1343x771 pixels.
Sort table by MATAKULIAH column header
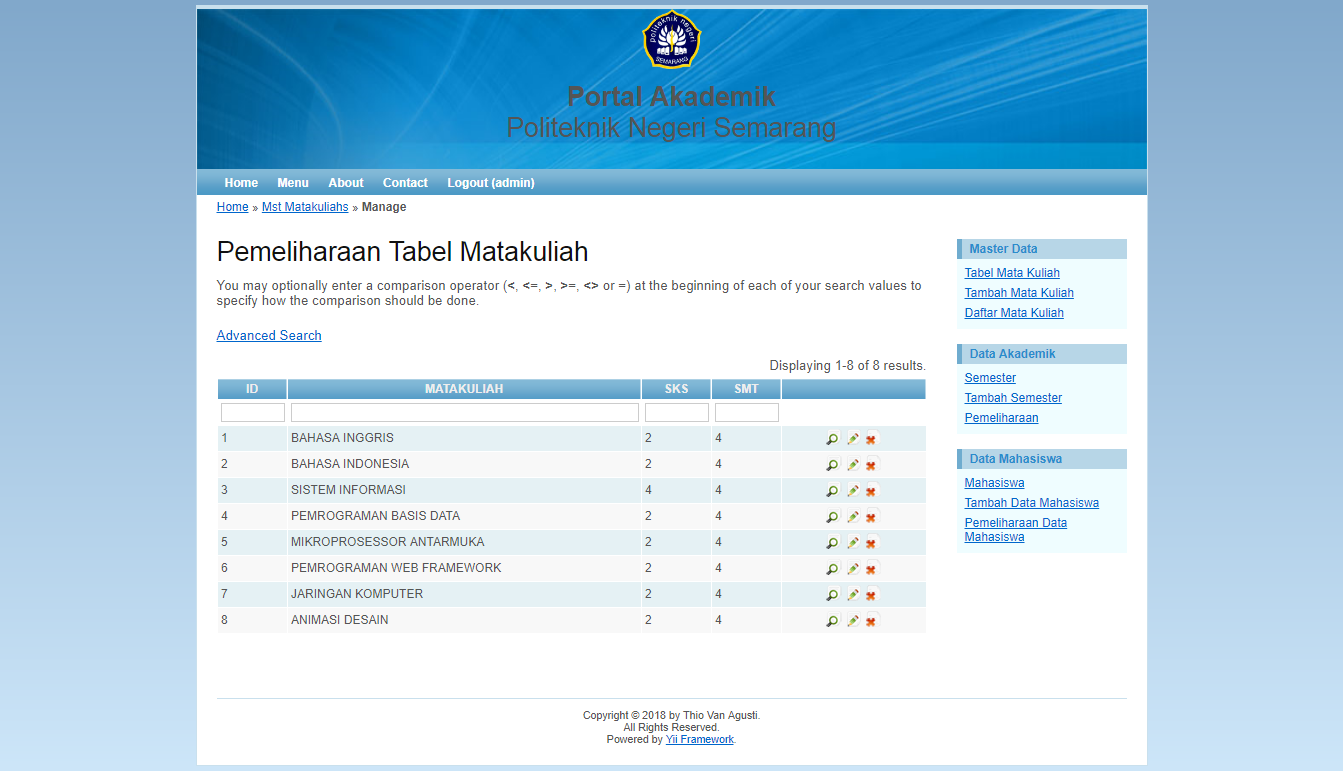click(464, 389)
